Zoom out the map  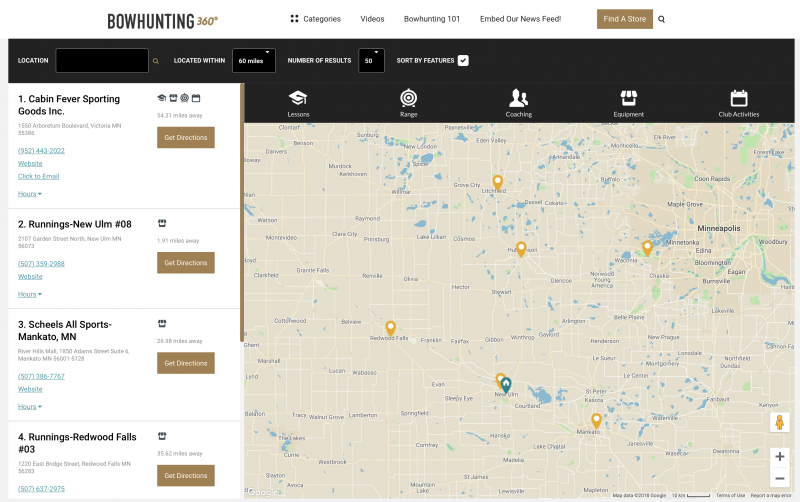click(x=779, y=478)
